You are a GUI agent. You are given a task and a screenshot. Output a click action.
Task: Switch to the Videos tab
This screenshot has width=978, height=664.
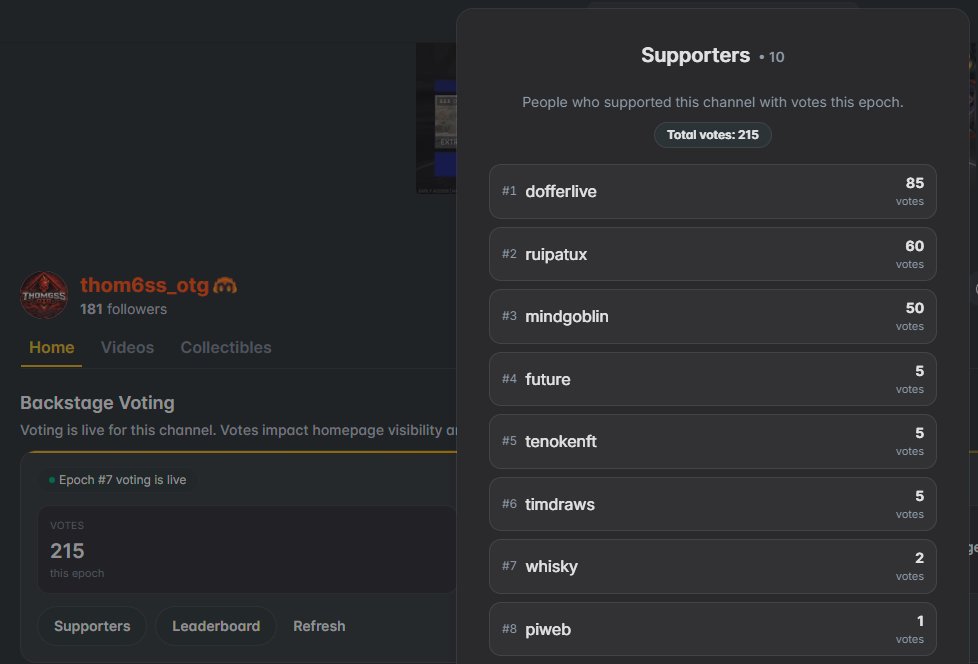coord(127,347)
